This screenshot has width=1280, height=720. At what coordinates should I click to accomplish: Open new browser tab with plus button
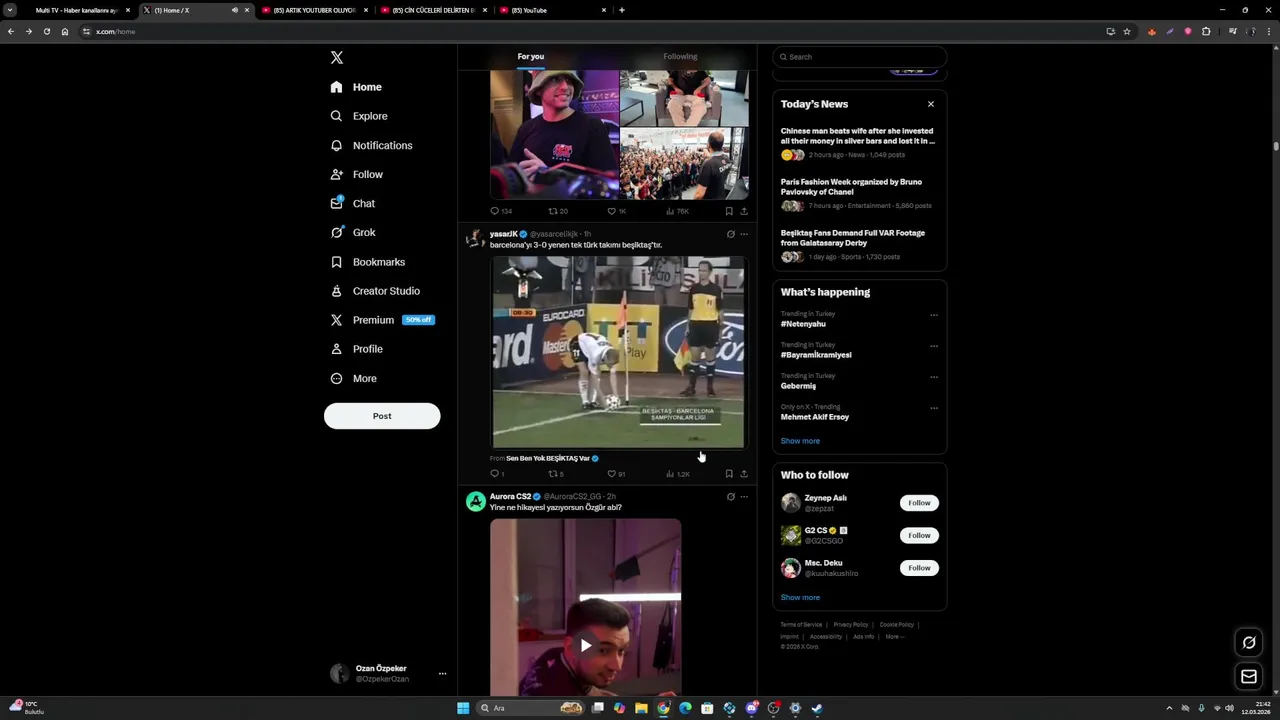(622, 10)
